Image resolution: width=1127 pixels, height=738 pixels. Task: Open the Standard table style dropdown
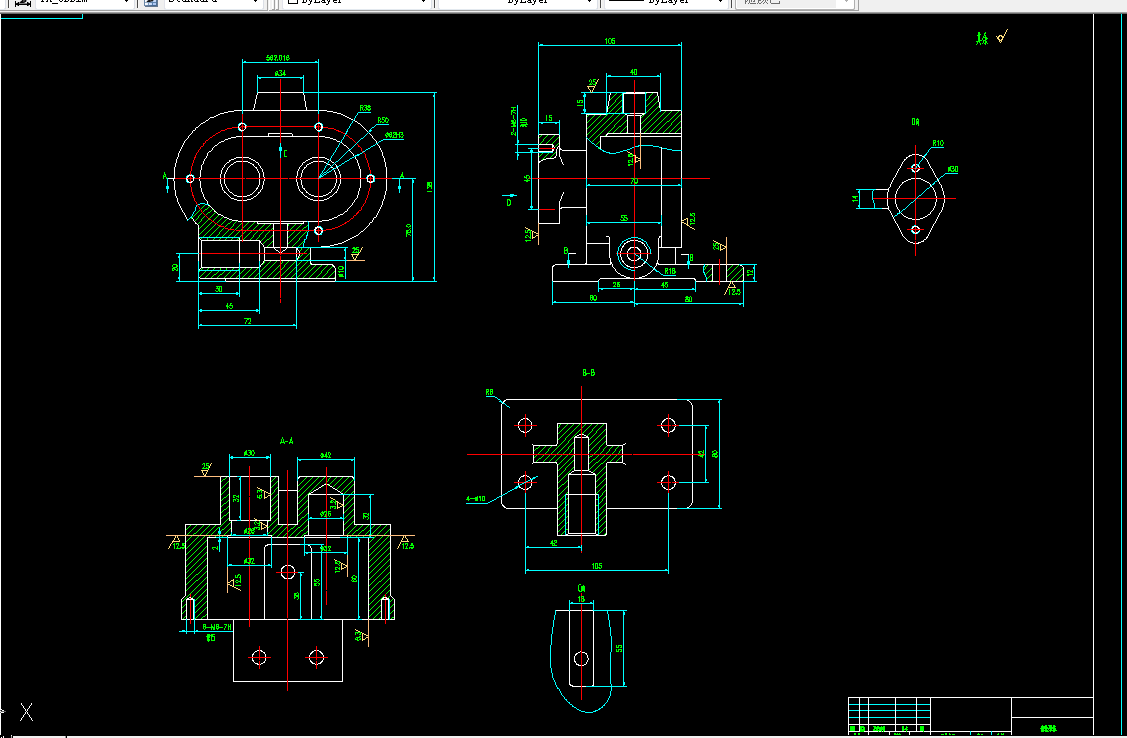tap(213, 2)
